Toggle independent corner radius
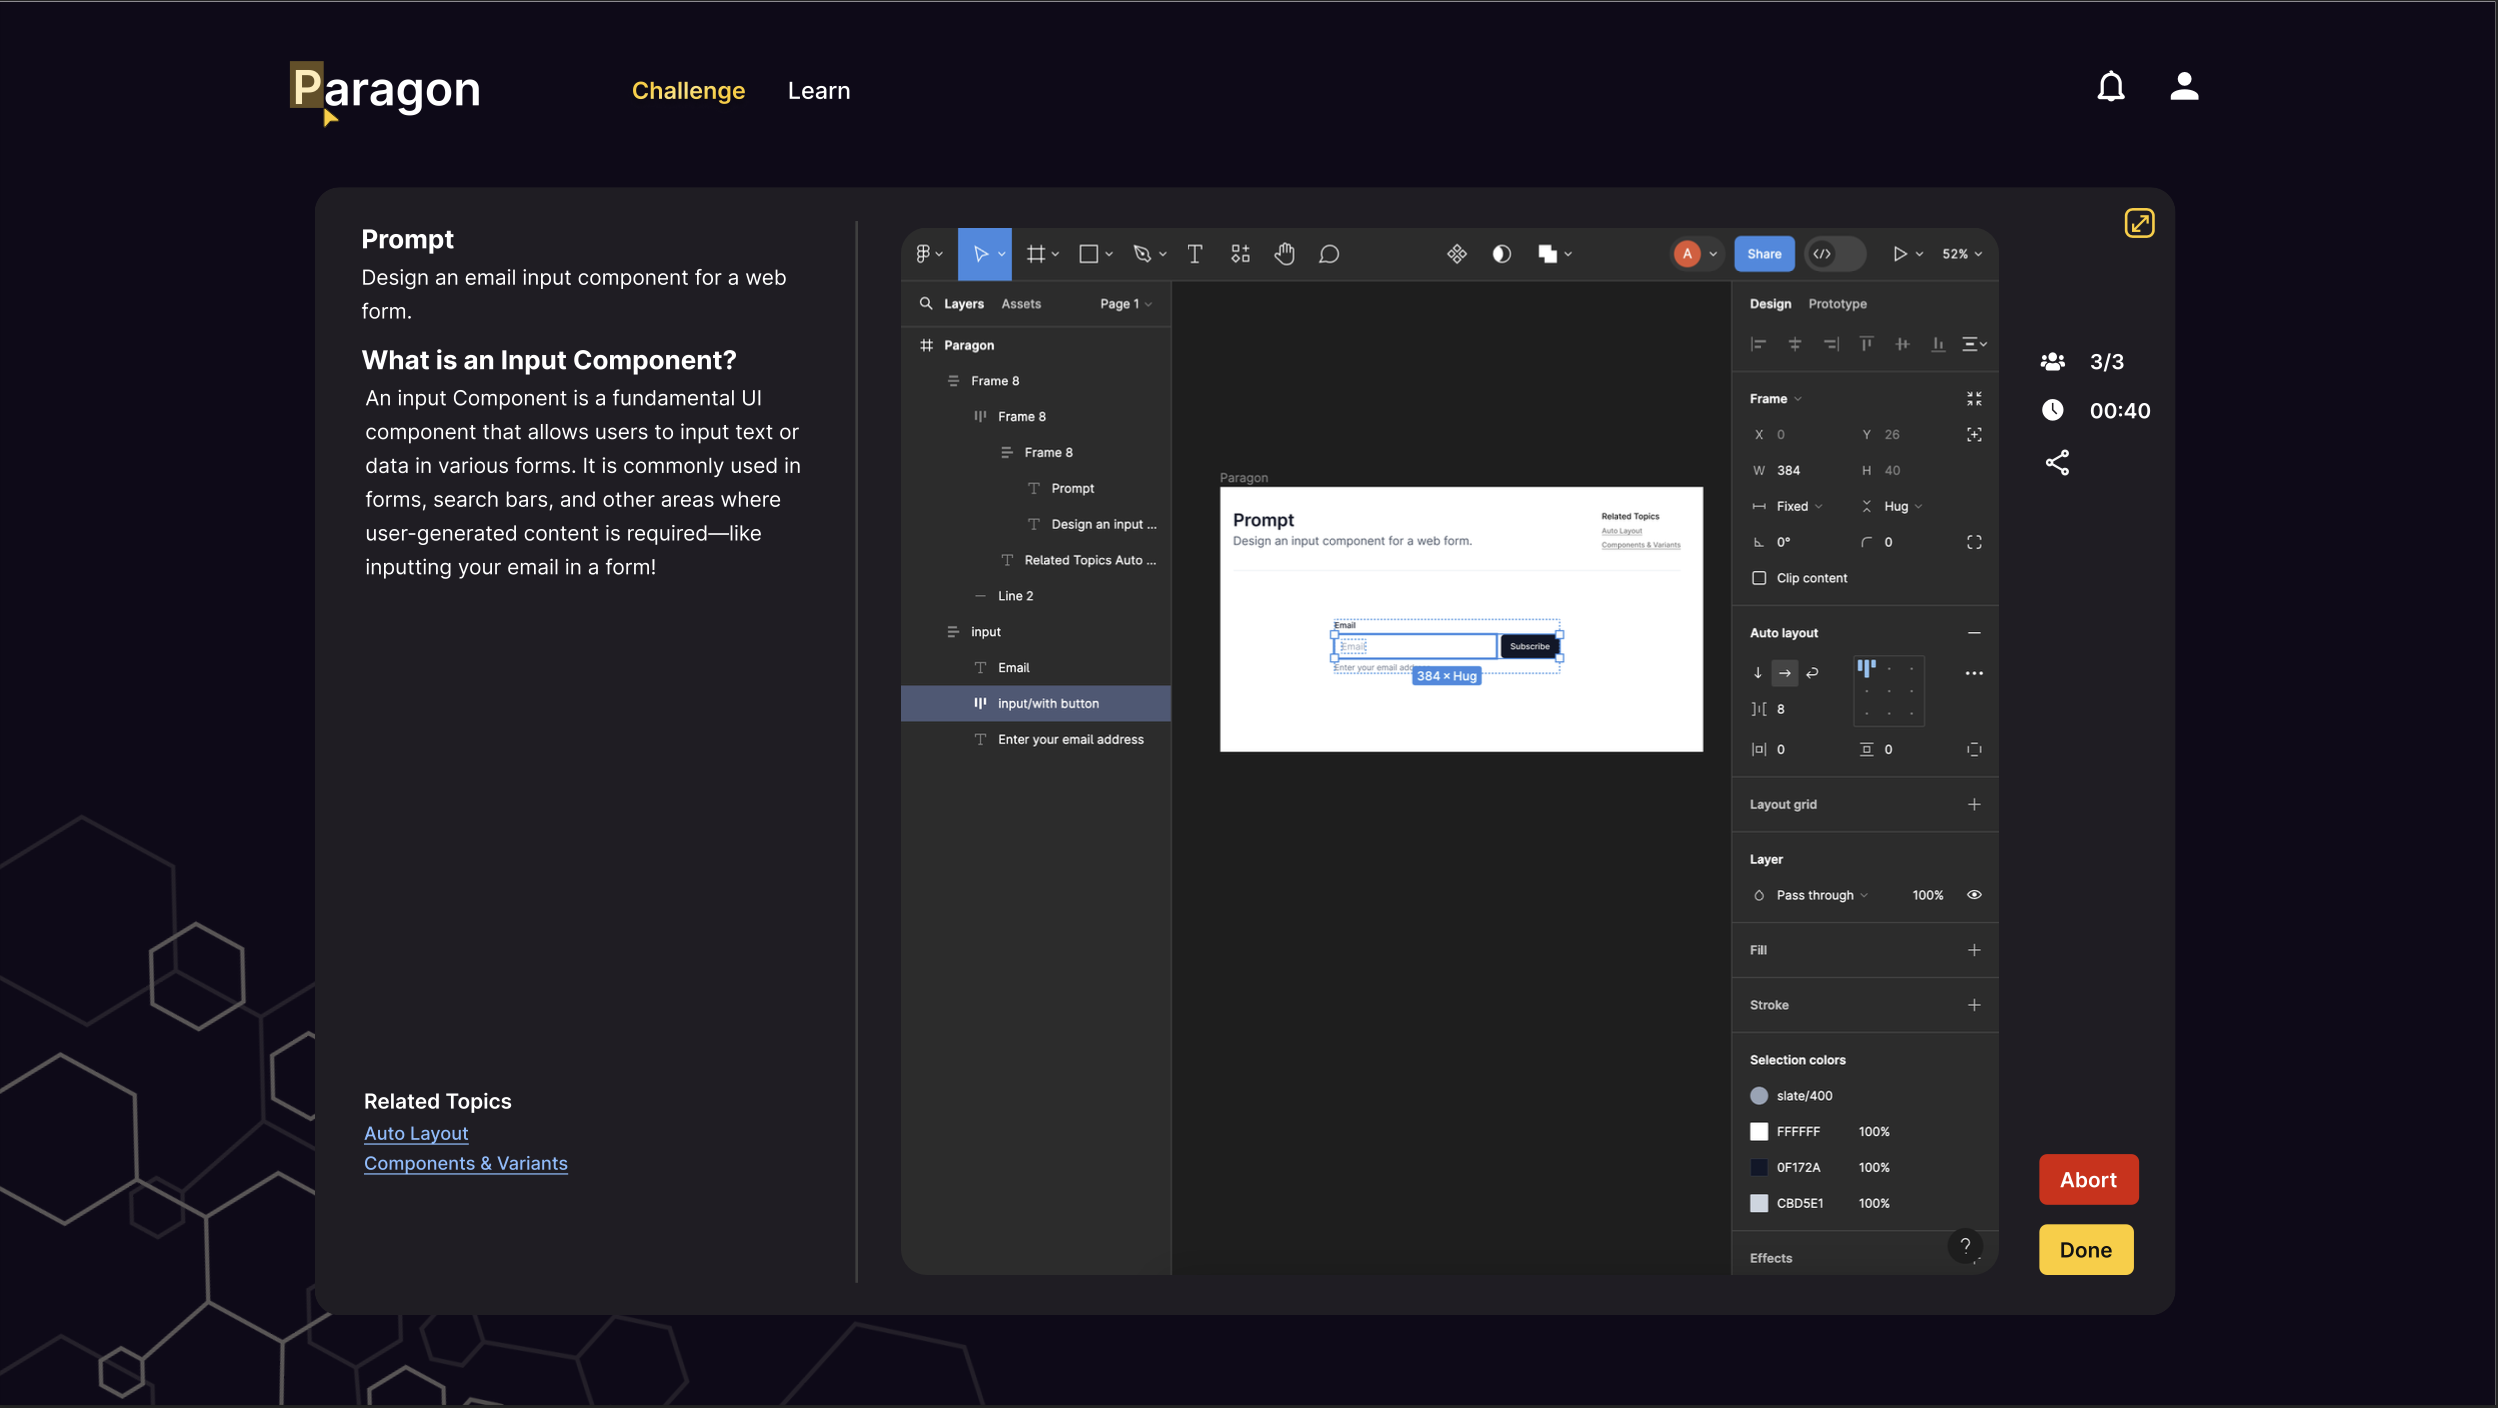 pyautogui.click(x=1974, y=542)
